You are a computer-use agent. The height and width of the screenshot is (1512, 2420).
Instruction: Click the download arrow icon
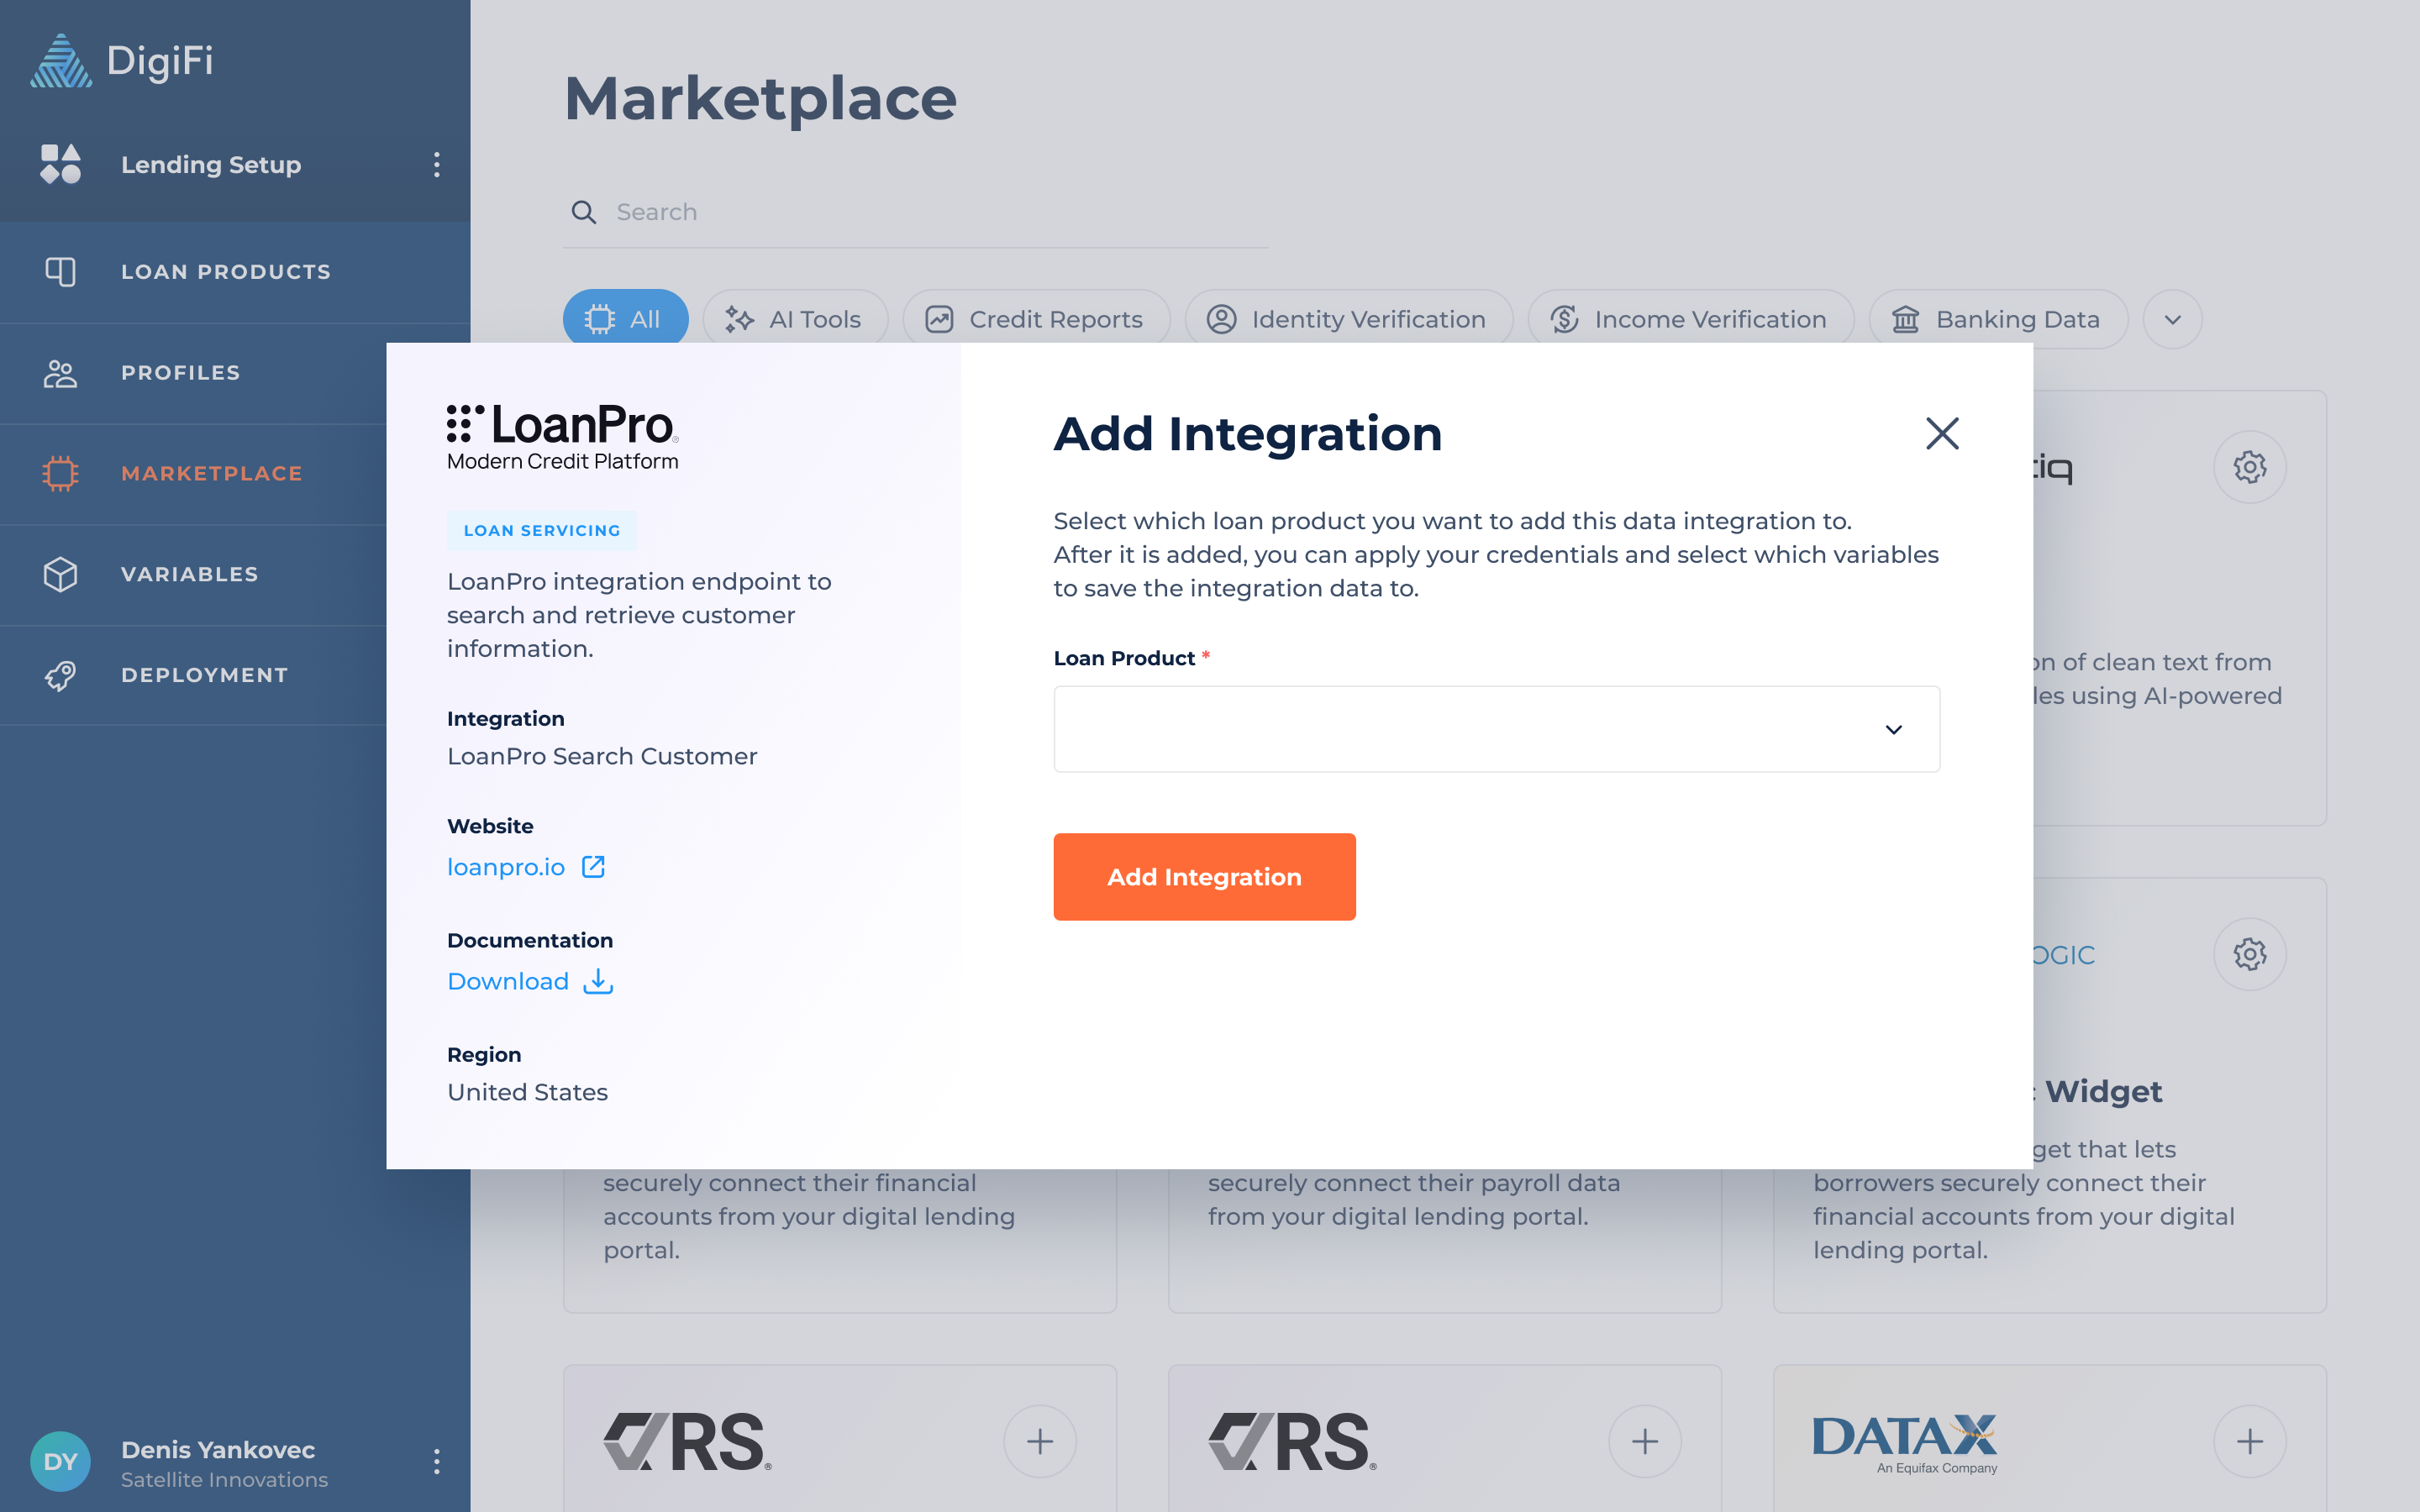point(598,981)
